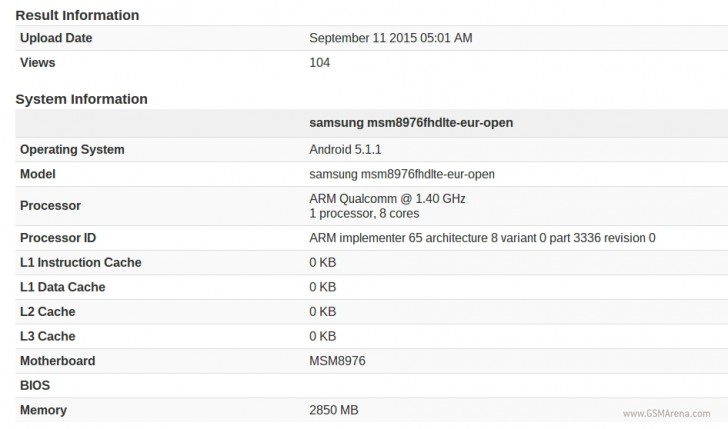Image resolution: width=728 pixels, height=429 pixels.
Task: Click the www.GSMArena.com watermark
Action: 670,413
